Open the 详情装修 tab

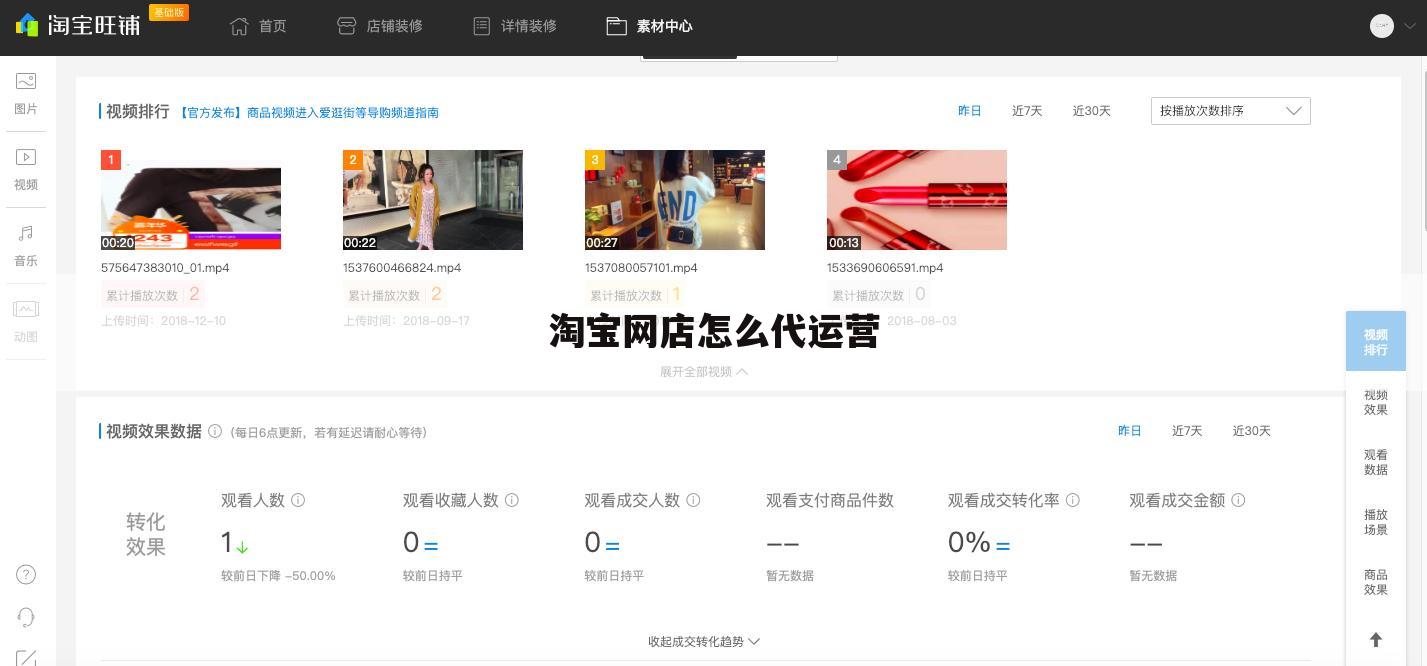coord(514,26)
